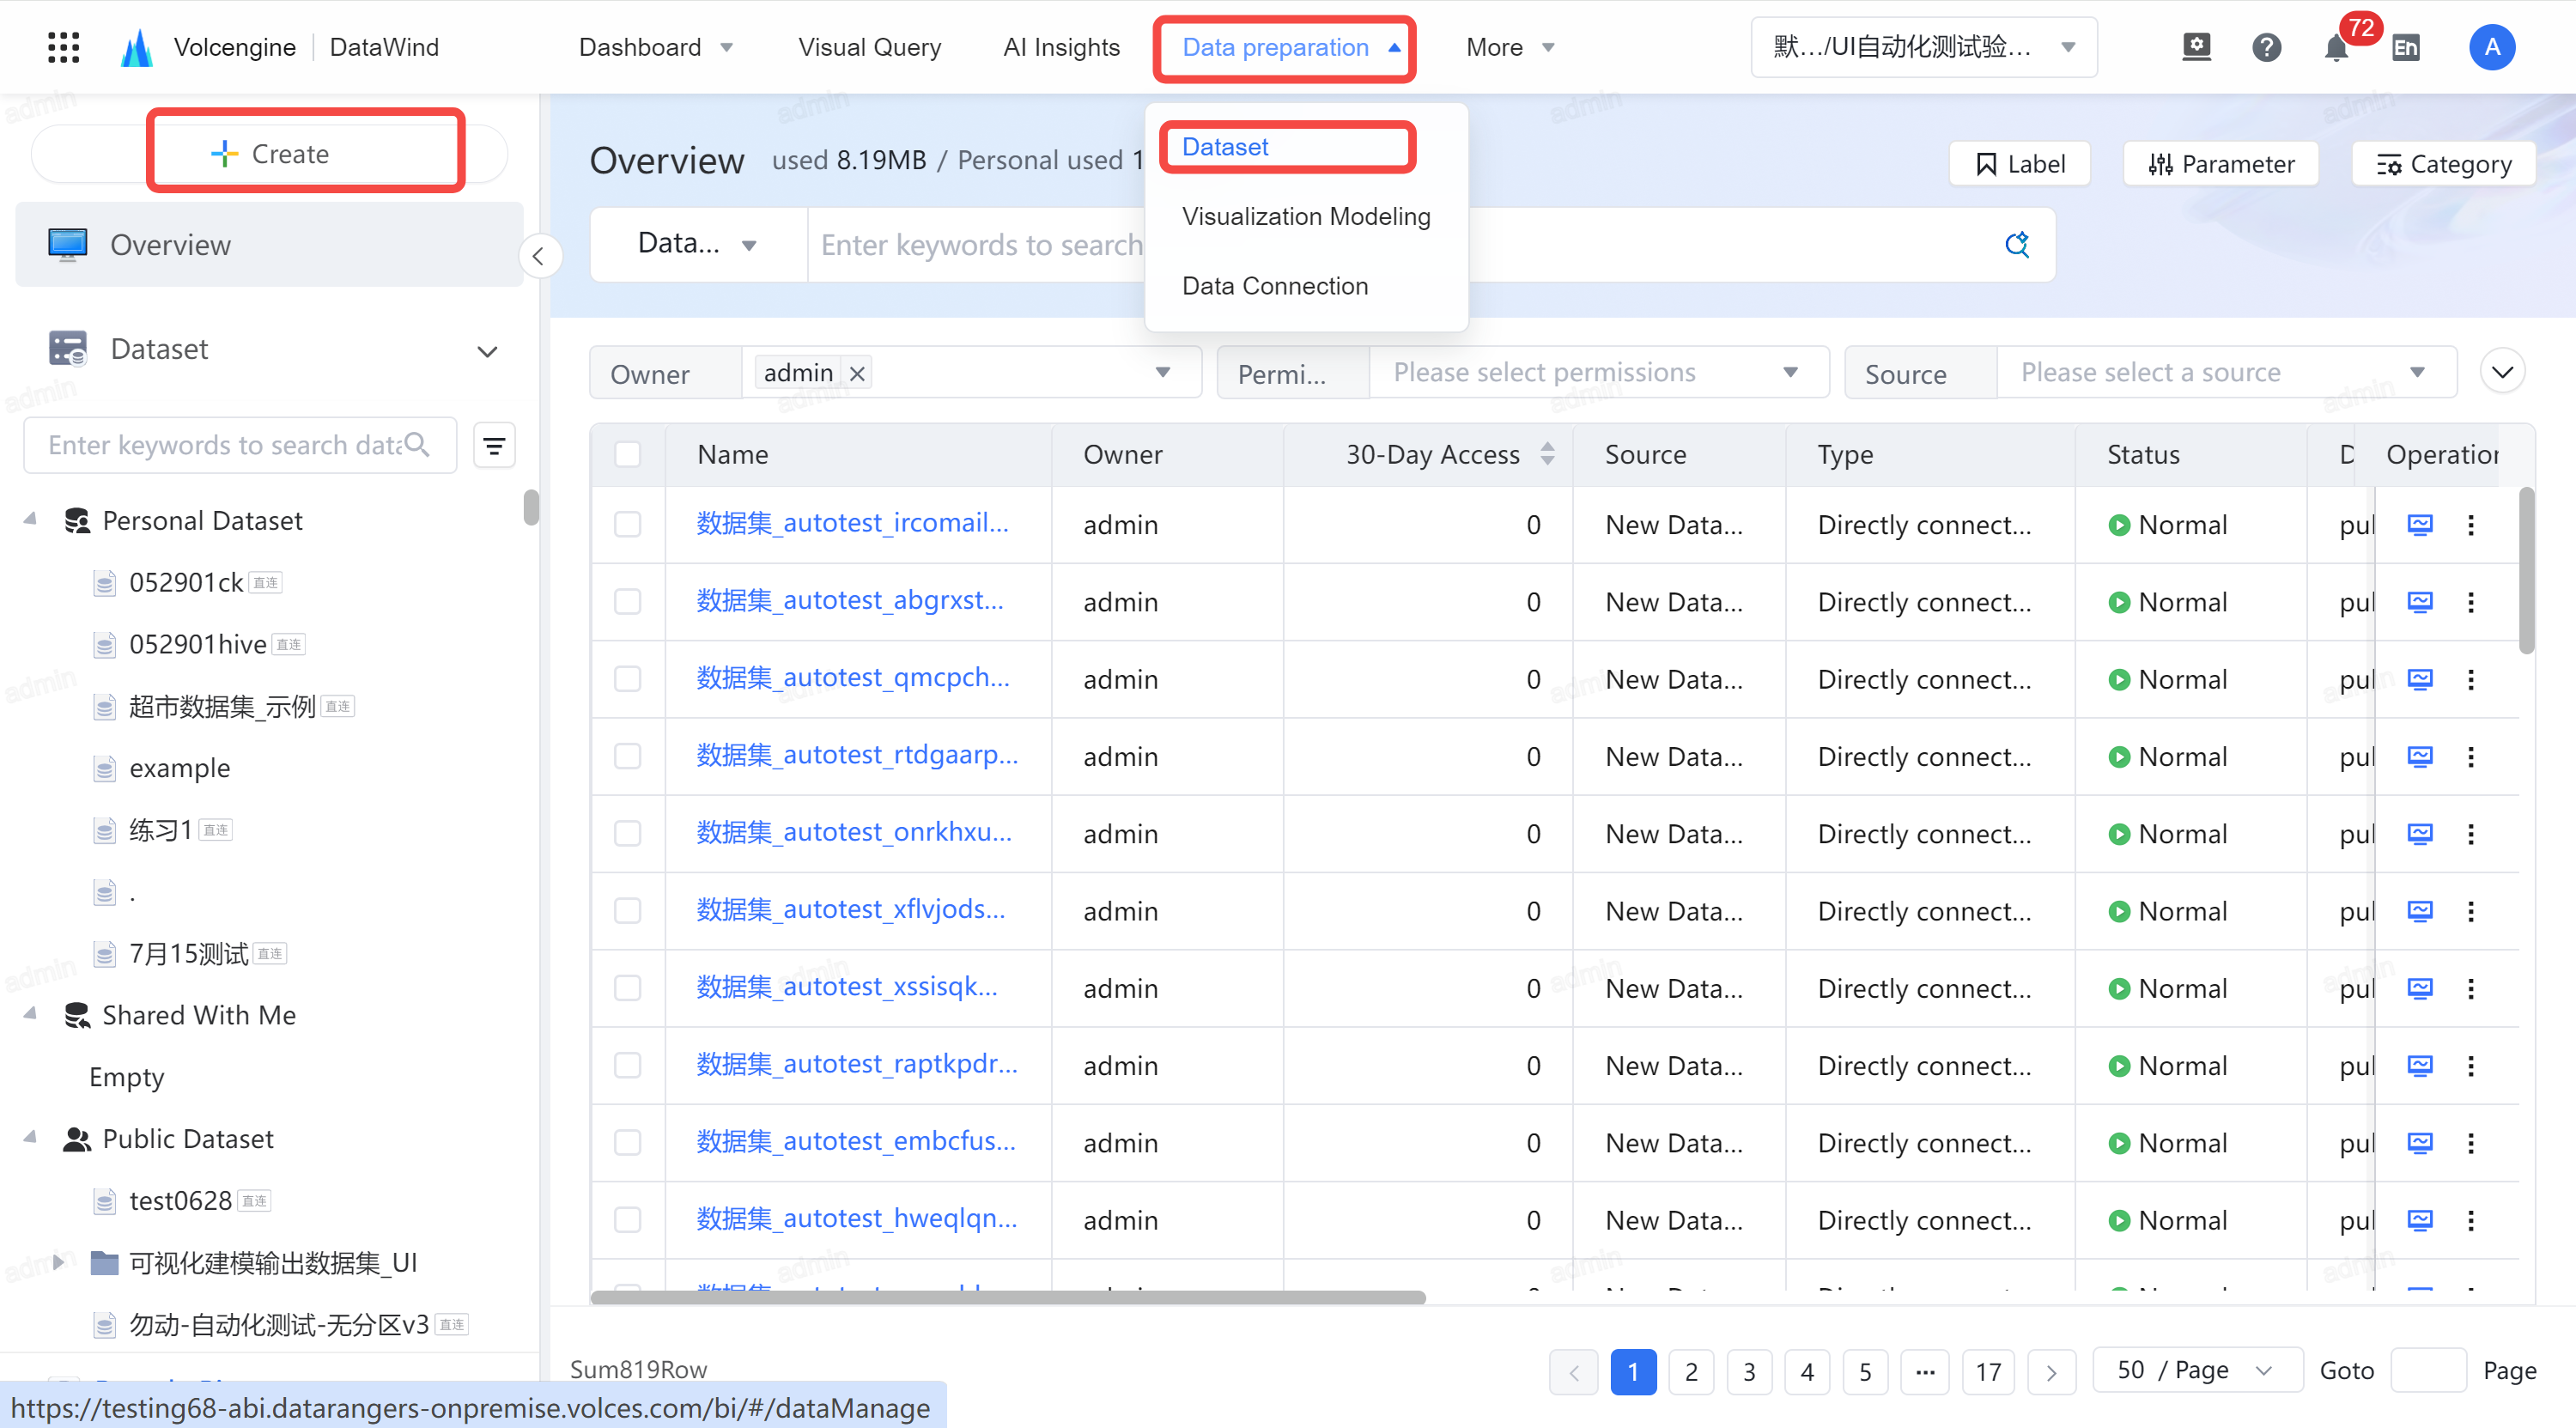Go to page 2 in pagination
Image resolution: width=2576 pixels, height=1428 pixels.
(1690, 1371)
